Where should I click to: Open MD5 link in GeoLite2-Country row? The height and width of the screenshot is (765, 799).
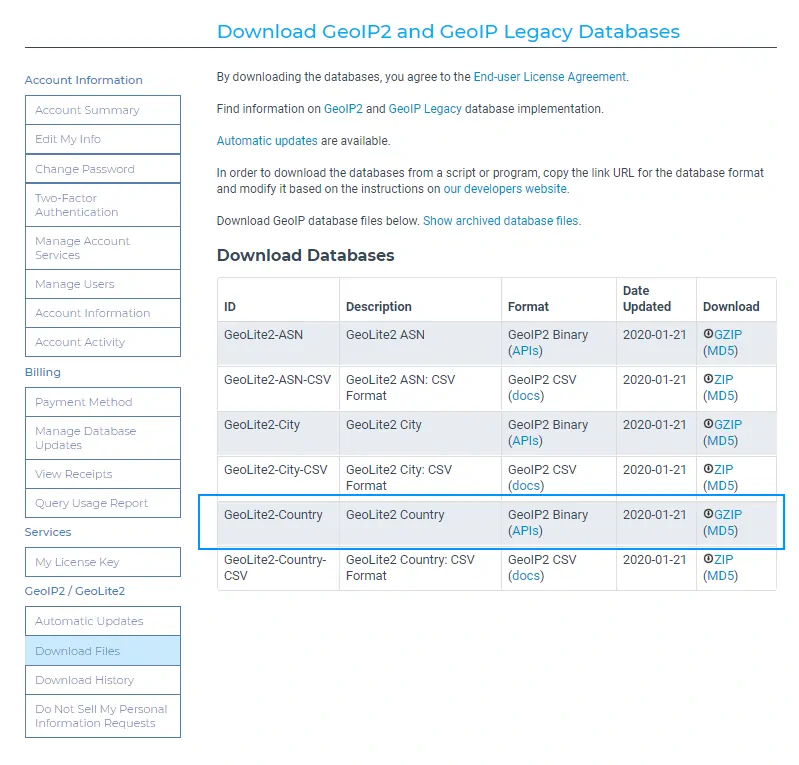720,531
